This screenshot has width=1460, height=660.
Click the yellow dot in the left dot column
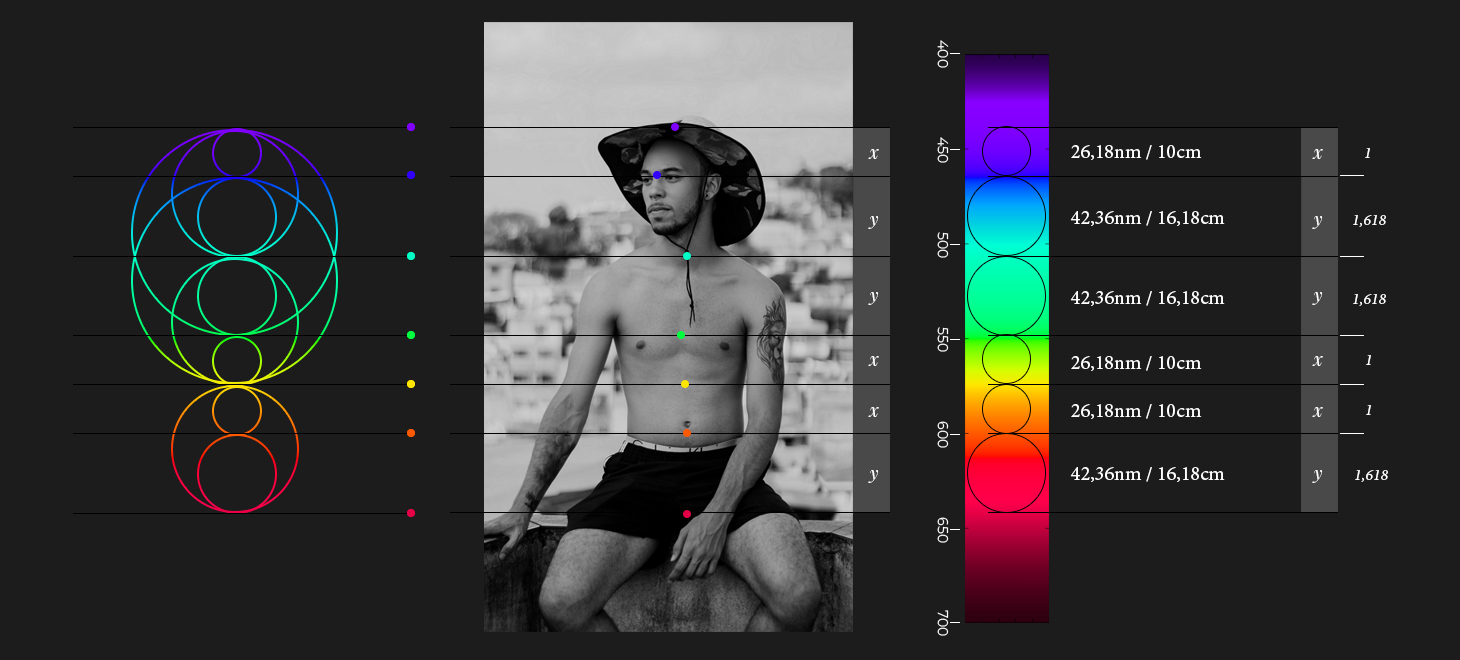[x=411, y=384]
